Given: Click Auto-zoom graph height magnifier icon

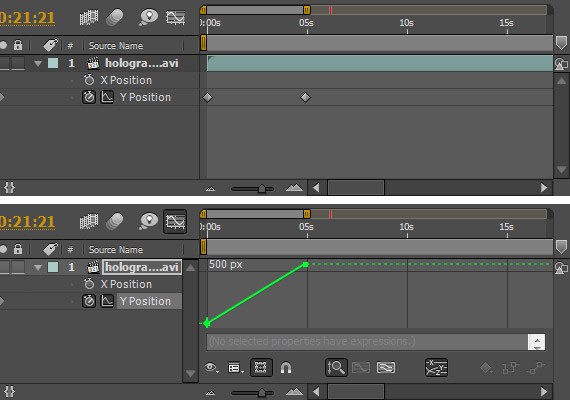Looking at the screenshot, I should click(336, 368).
